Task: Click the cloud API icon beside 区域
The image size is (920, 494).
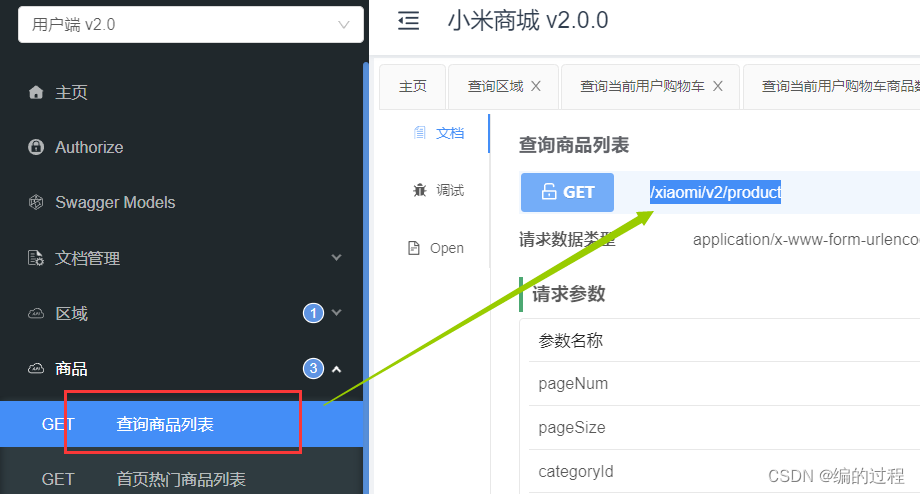Action: pyautogui.click(x=36, y=313)
